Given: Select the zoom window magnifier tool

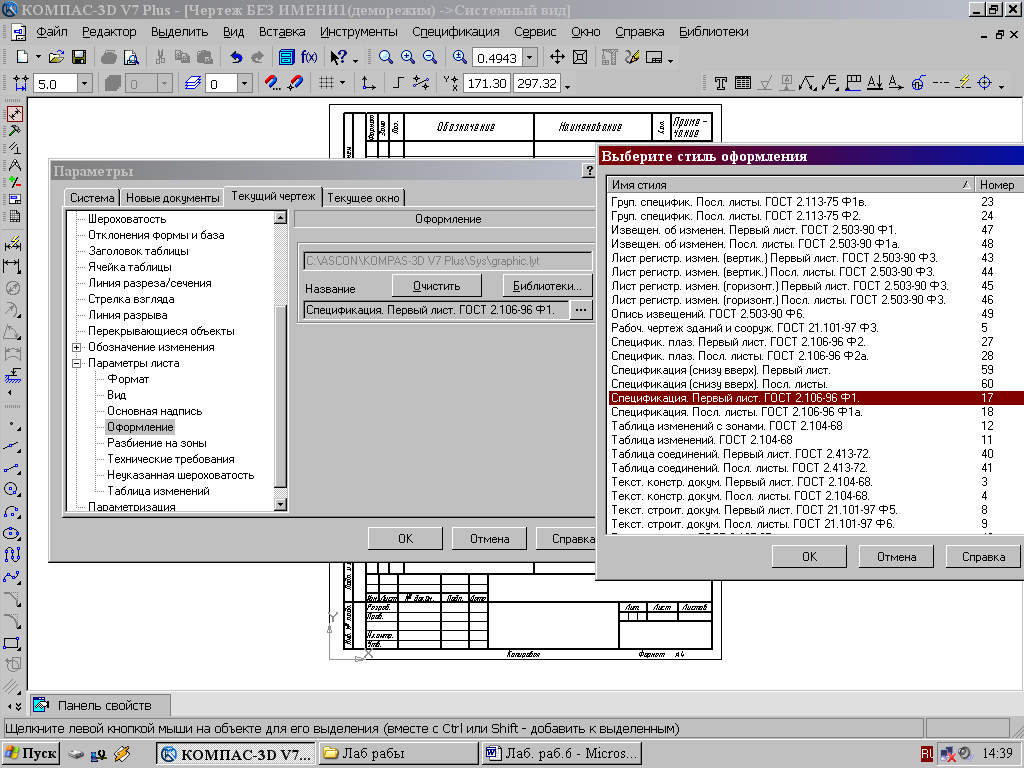Looking at the screenshot, I should coord(386,57).
